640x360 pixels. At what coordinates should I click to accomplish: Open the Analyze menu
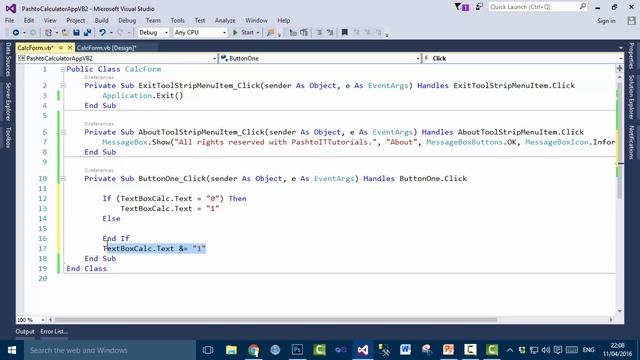click(x=225, y=20)
